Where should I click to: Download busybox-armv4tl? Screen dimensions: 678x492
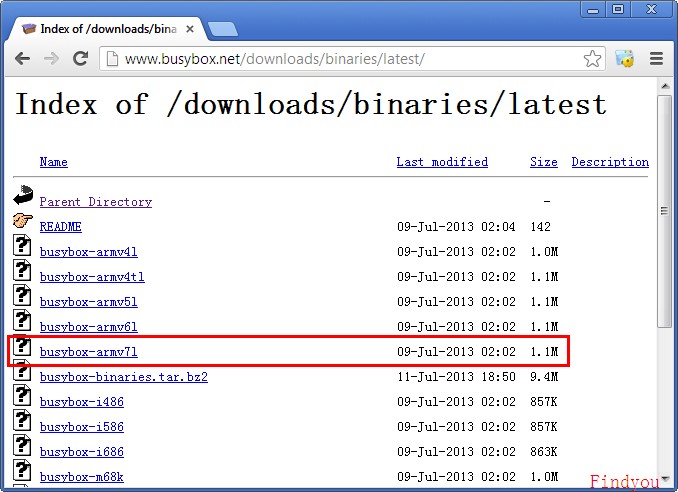coord(92,277)
